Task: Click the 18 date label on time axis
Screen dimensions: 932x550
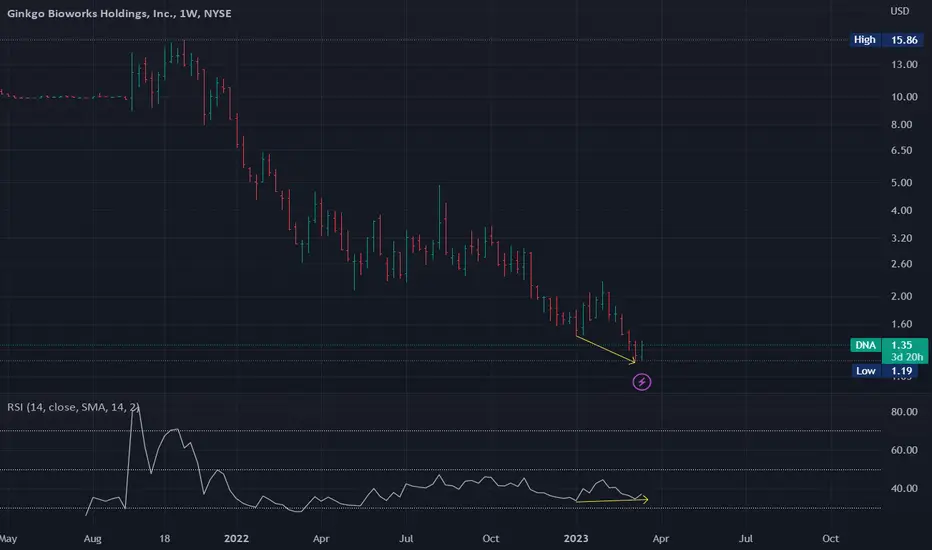Action: click(x=165, y=538)
